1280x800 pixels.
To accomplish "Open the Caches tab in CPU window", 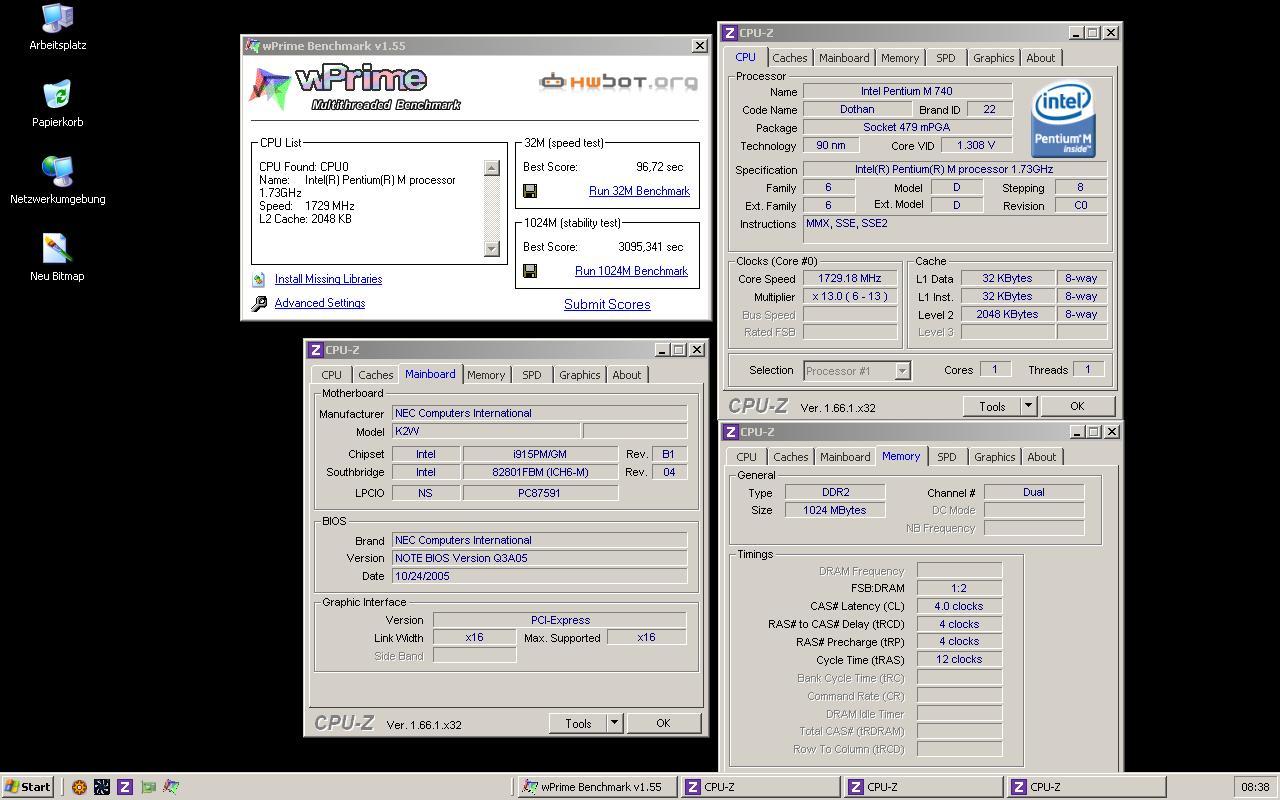I will [789, 58].
